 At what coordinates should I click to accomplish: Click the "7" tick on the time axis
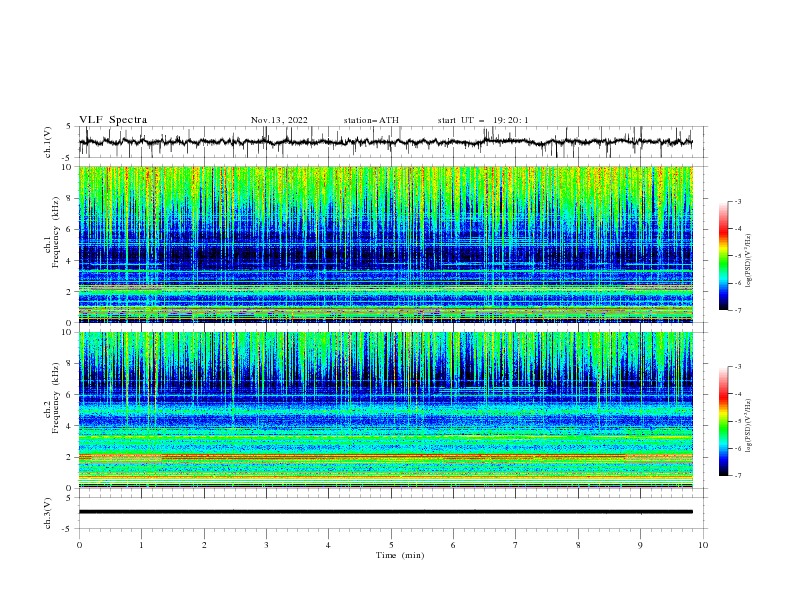click(516, 545)
